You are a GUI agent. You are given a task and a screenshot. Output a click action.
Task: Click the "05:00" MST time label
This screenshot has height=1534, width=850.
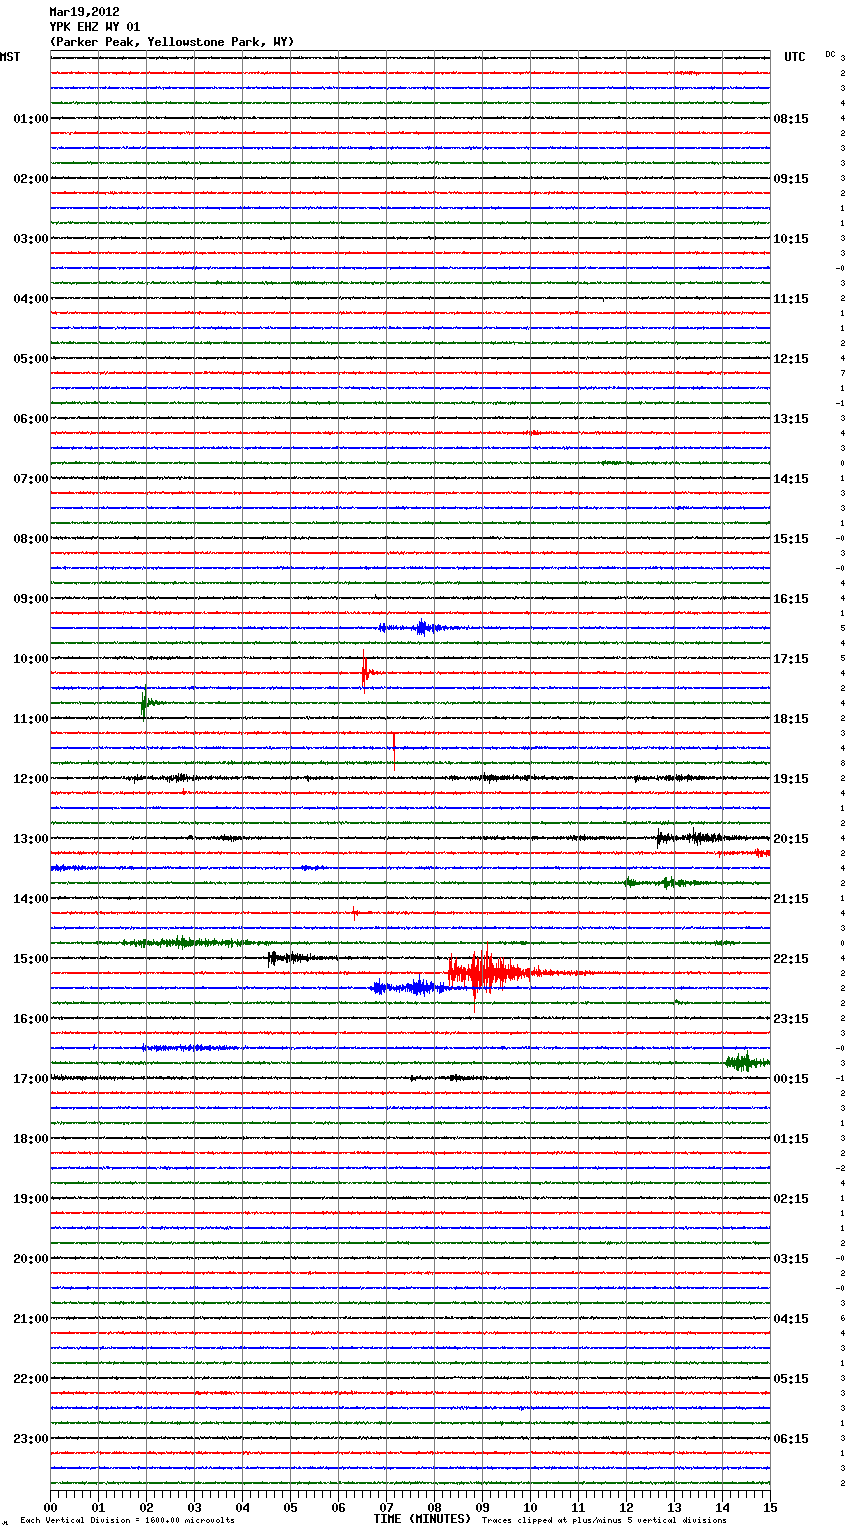pos(30,359)
